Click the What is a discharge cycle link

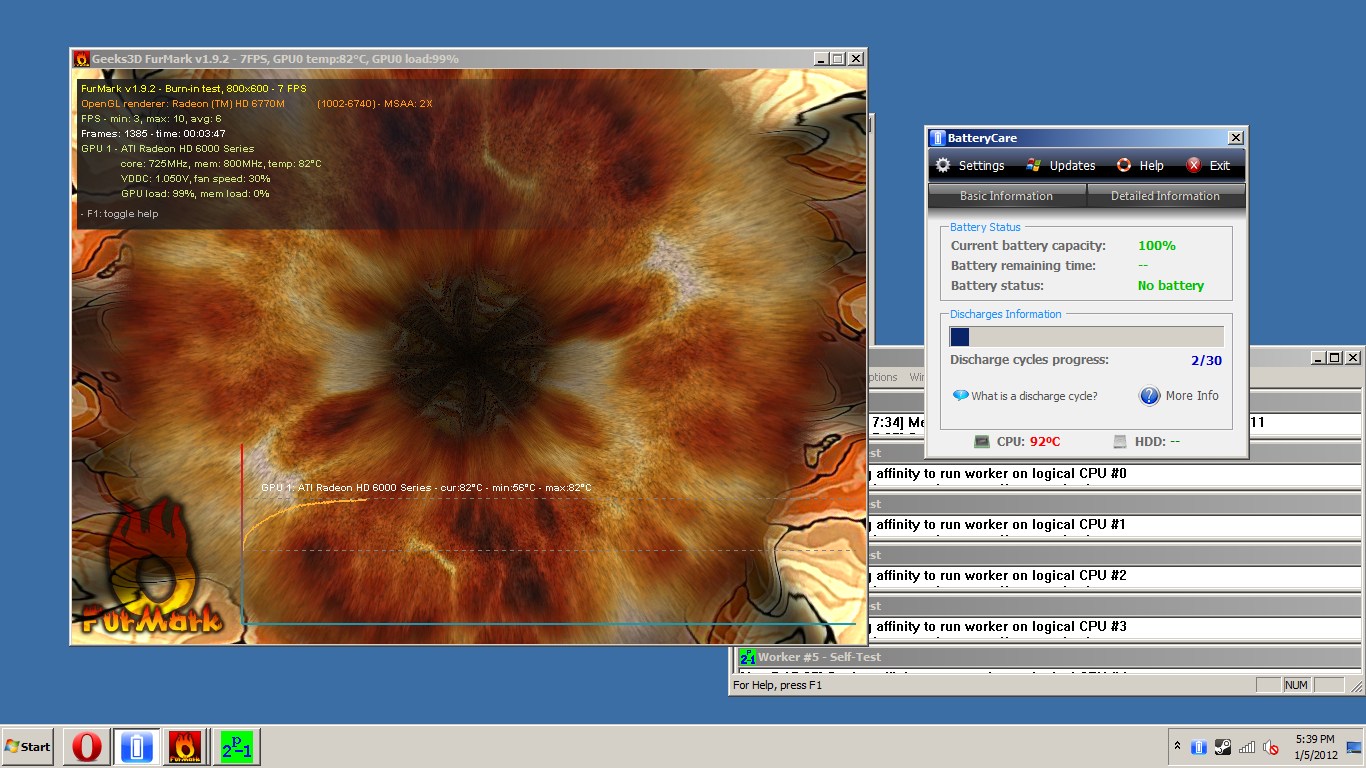pyautogui.click(x=1034, y=396)
